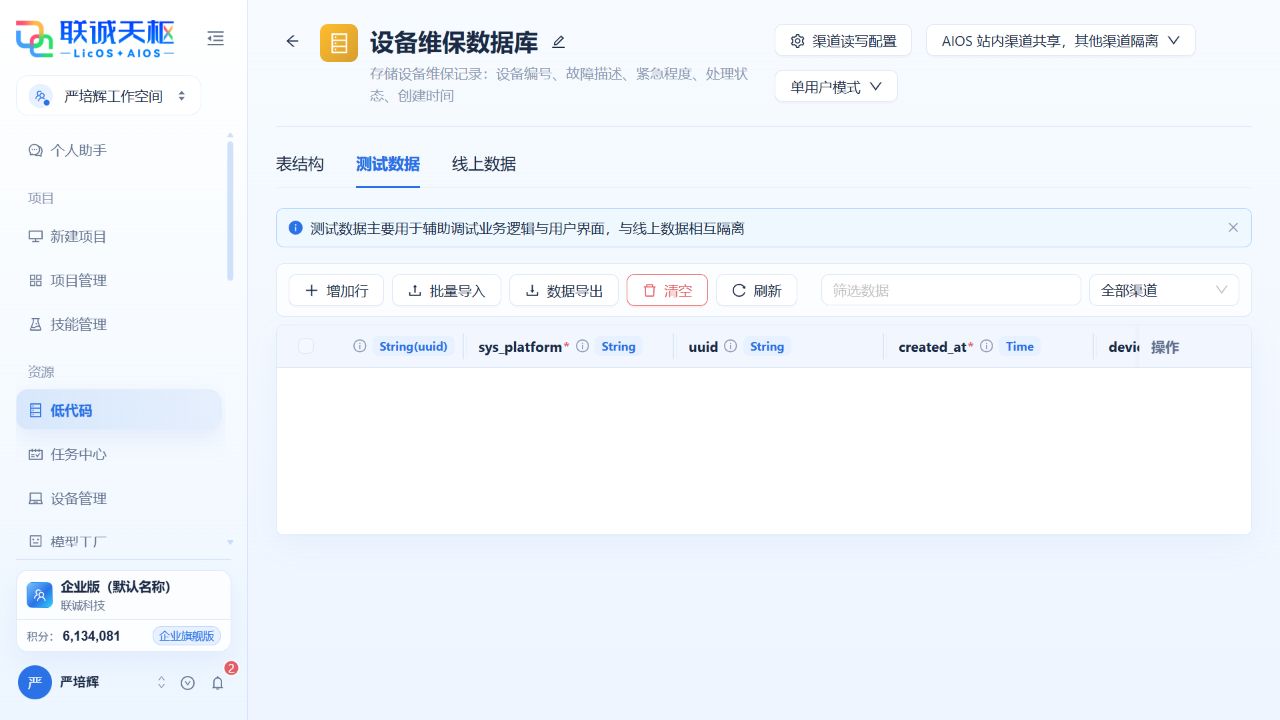
Task: Expand the user menu arrows beside 严培辉
Action: tap(162, 683)
